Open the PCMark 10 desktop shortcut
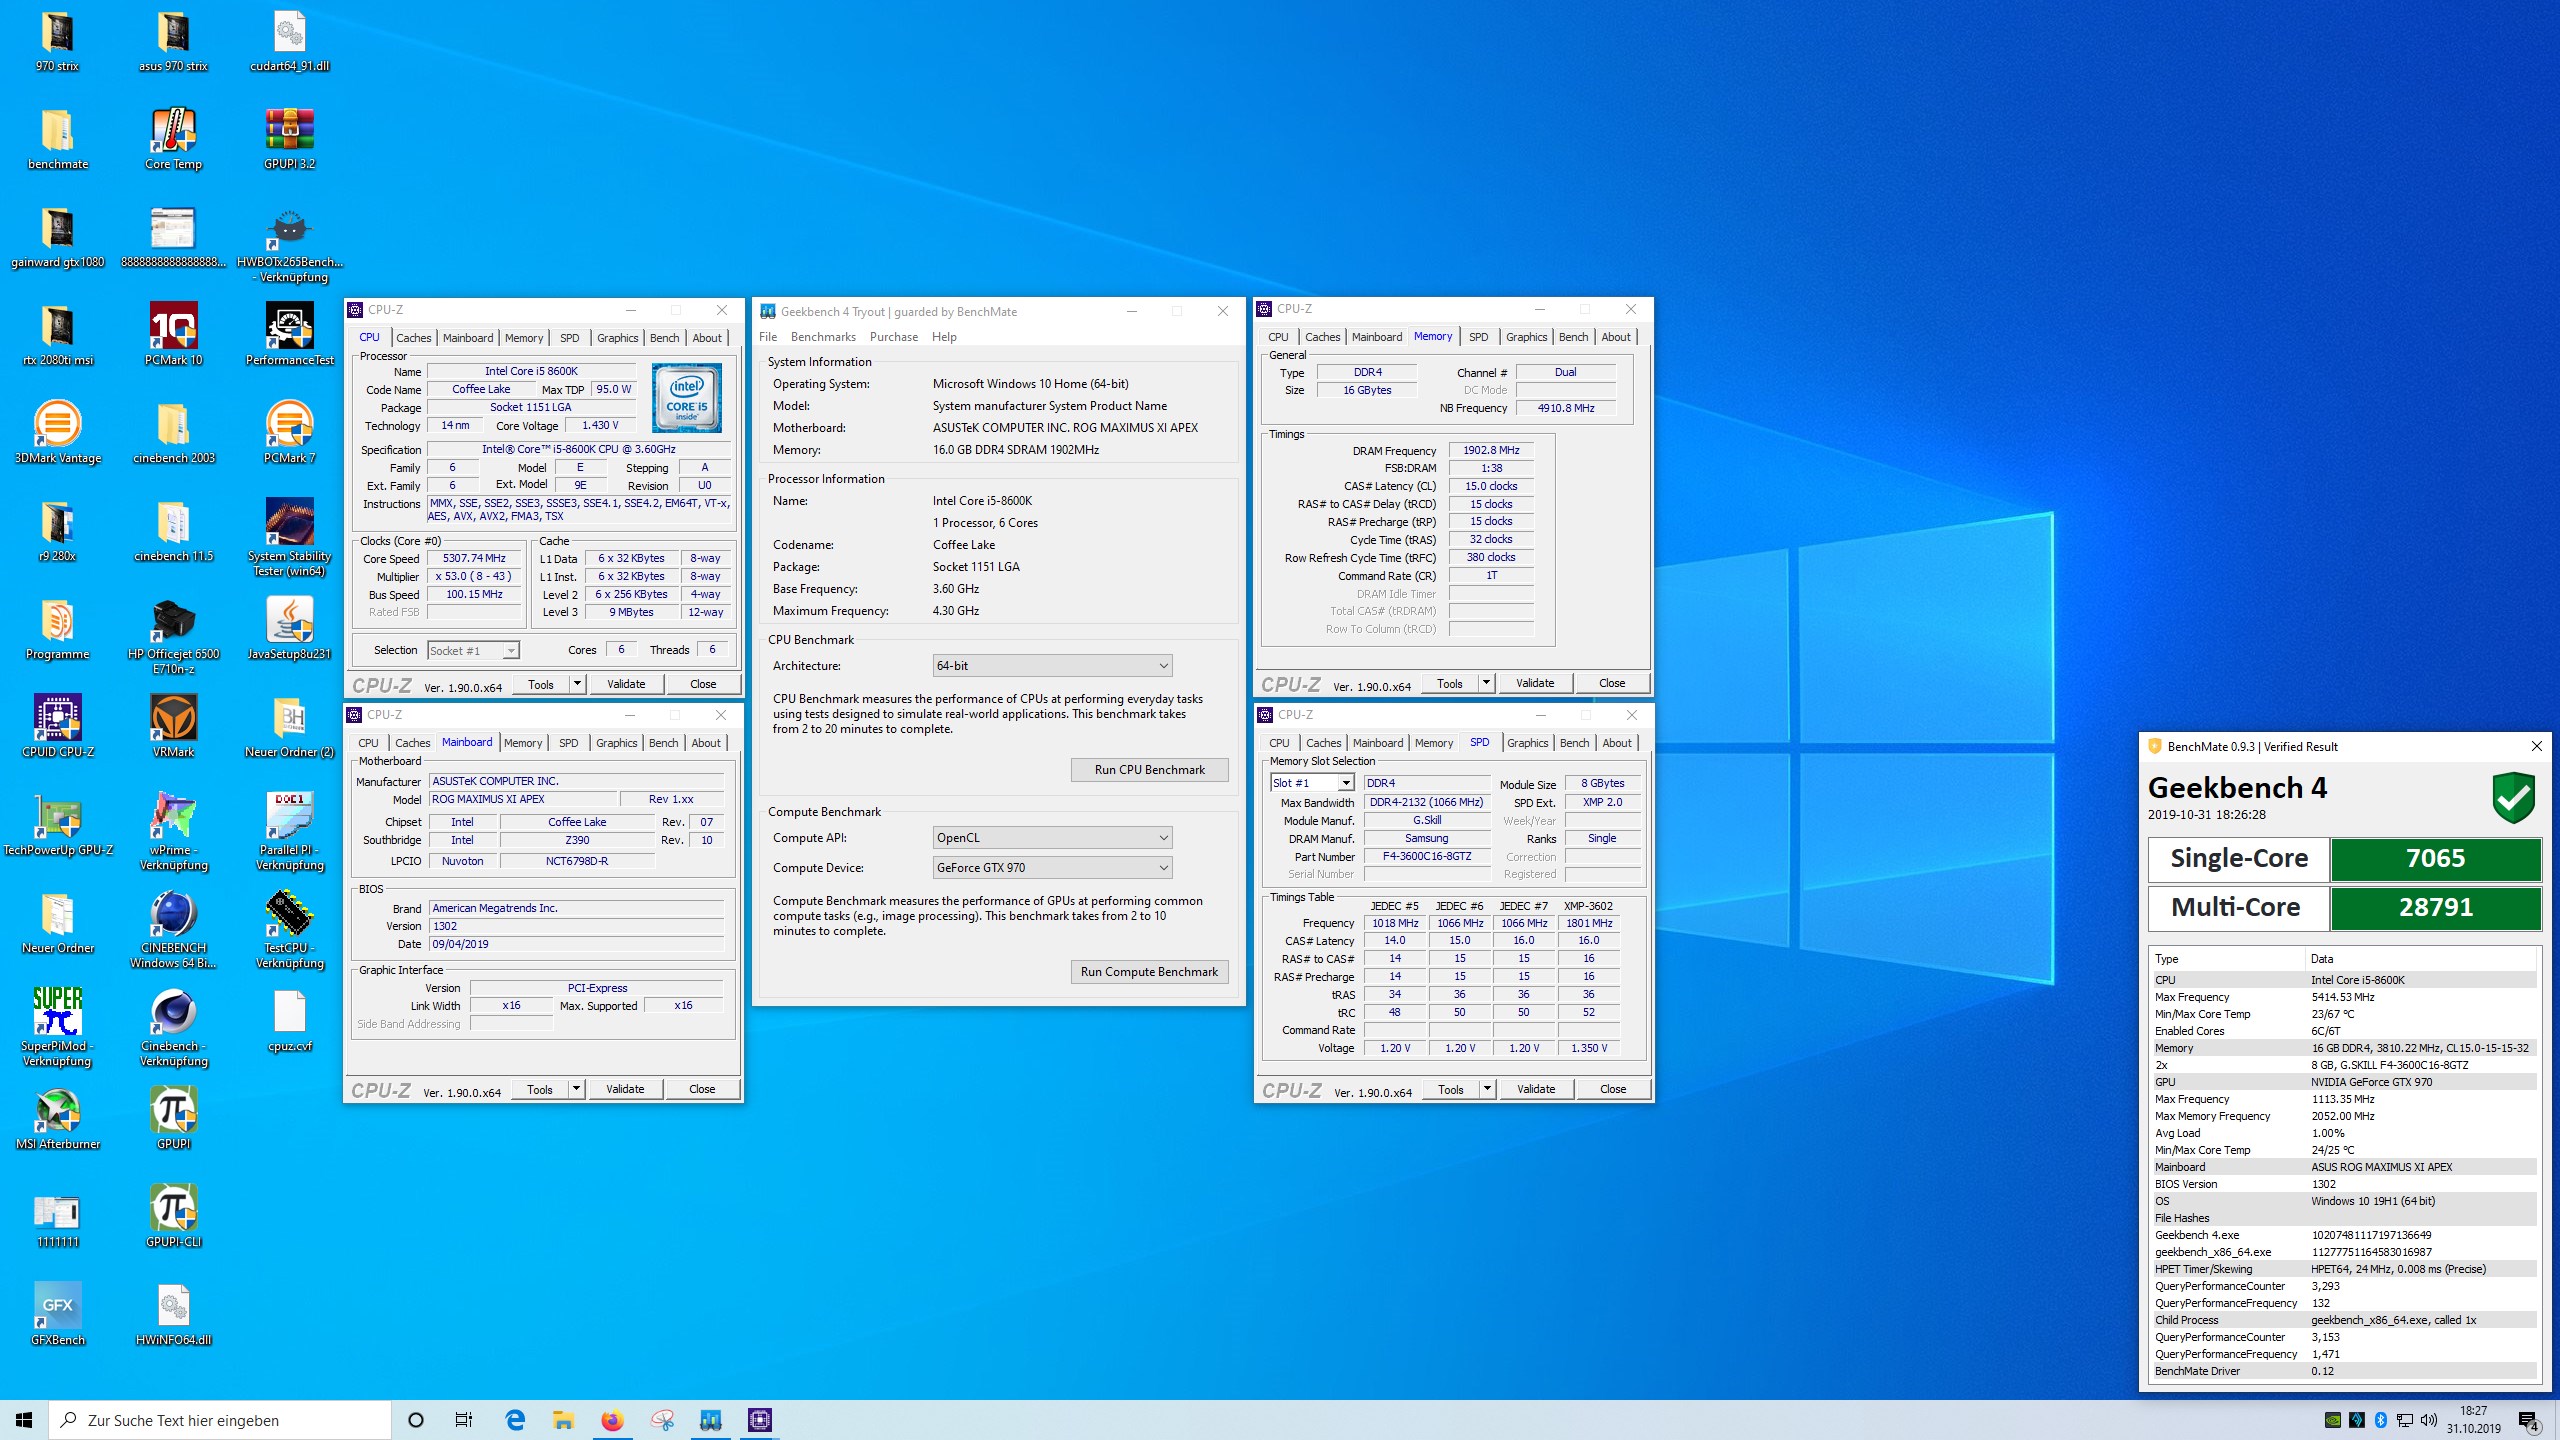Viewport: 2560px width, 1440px height. pyautogui.click(x=173, y=334)
